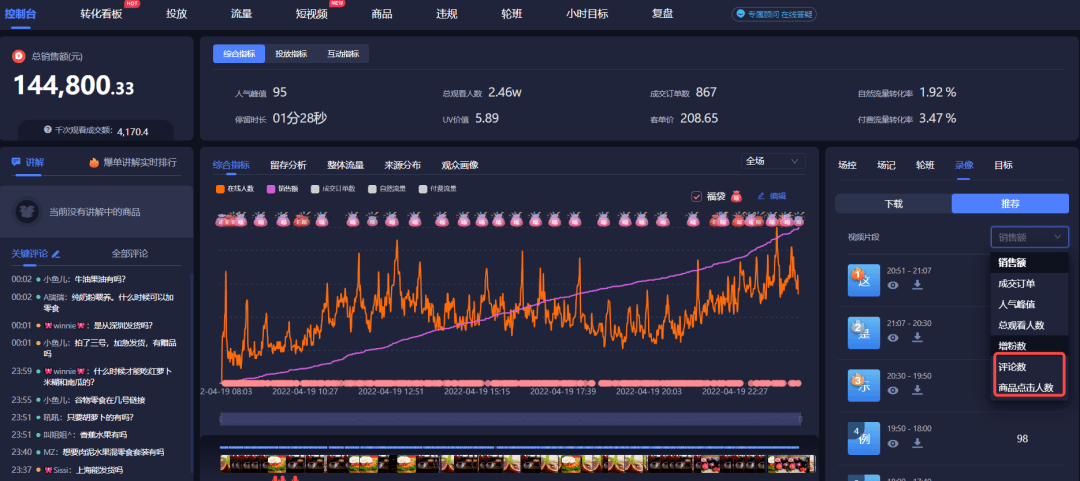1080x481 pixels.
Task: Switch to the 整体流量 chart tab
Action: (x=345, y=165)
